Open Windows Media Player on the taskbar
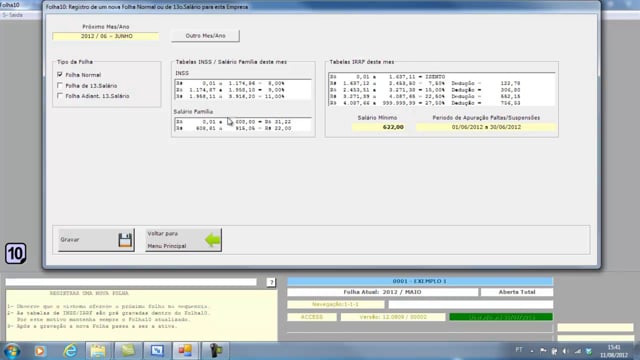 click(40, 351)
